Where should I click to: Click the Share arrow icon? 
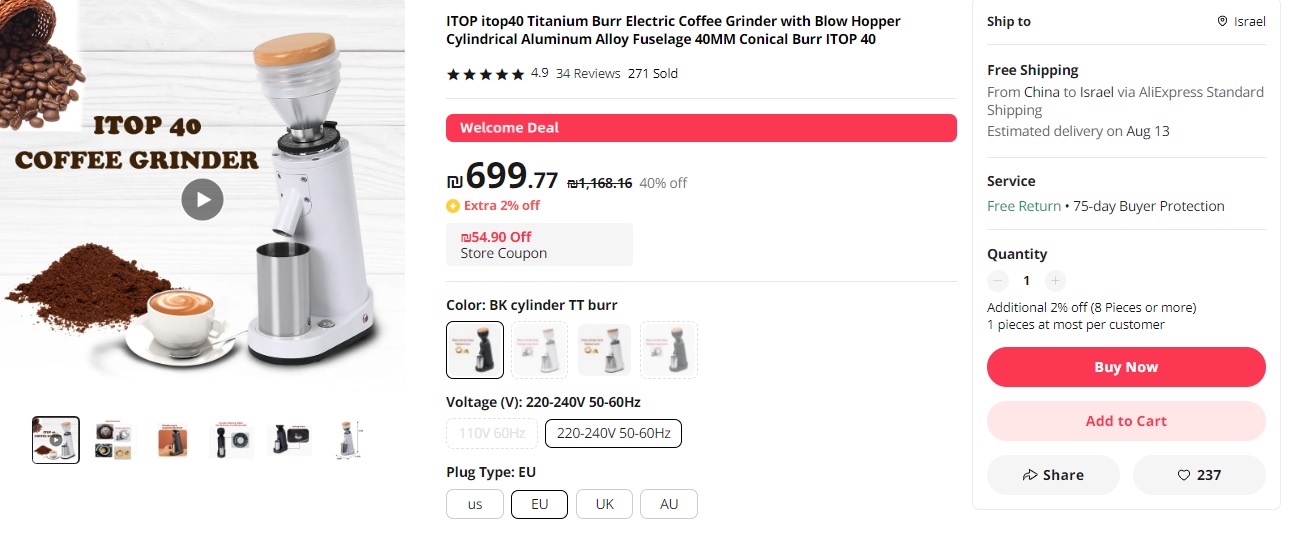(1030, 475)
